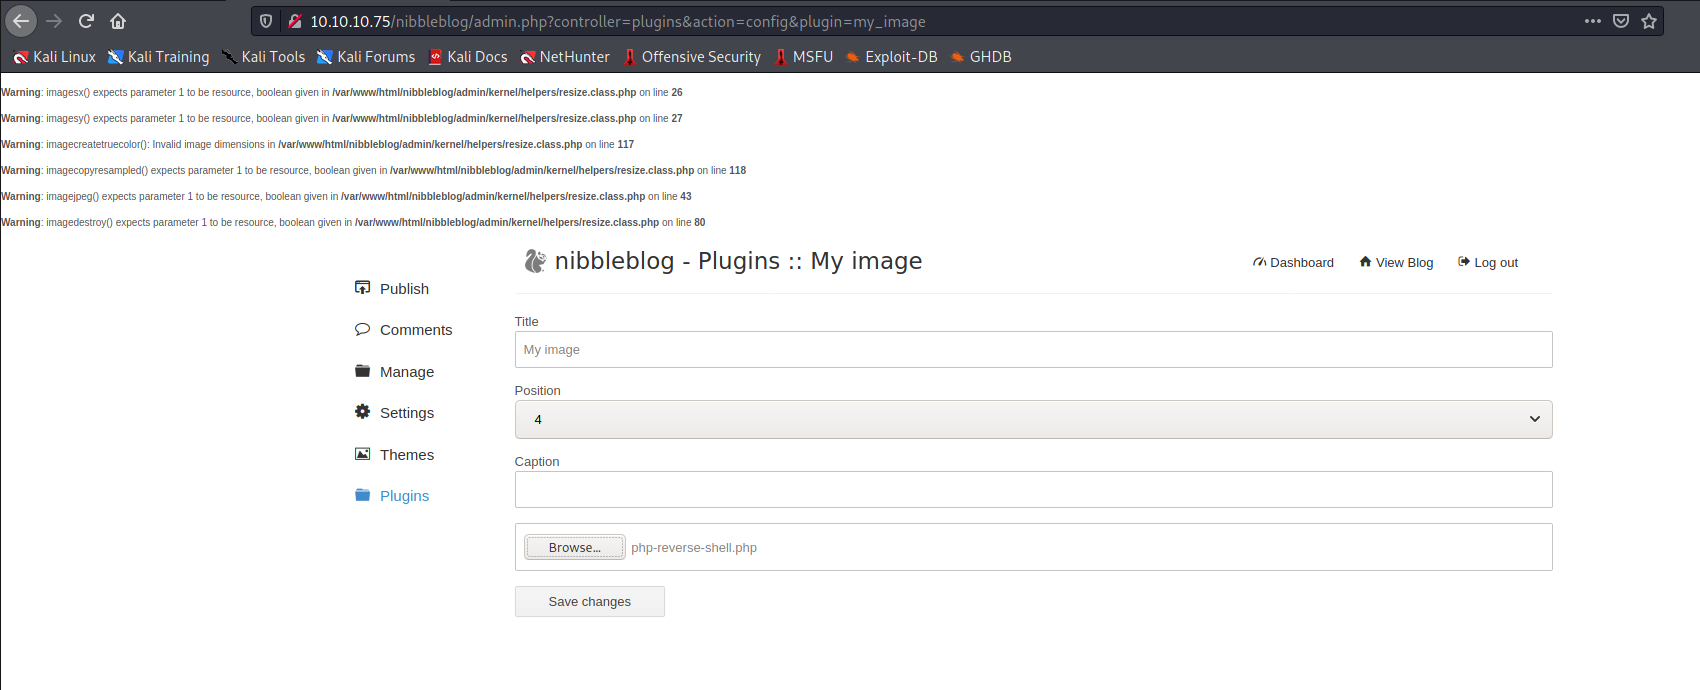Image resolution: width=1700 pixels, height=690 pixels.
Task: Click the imagesx() warning on line 26
Action: [x=342, y=92]
